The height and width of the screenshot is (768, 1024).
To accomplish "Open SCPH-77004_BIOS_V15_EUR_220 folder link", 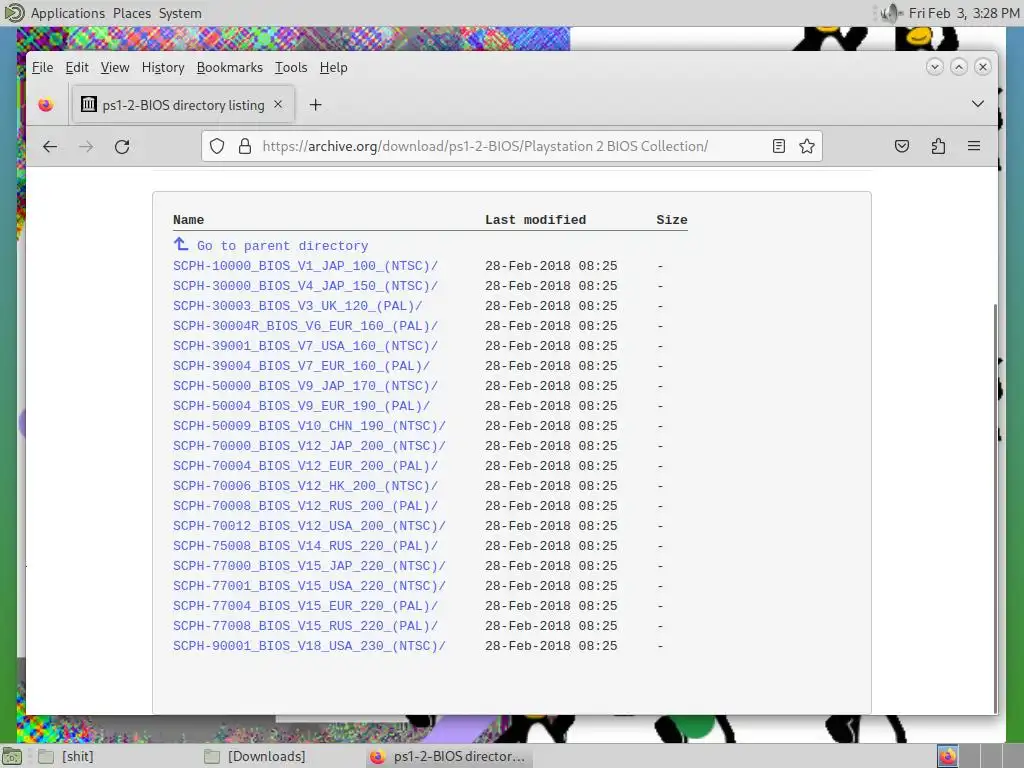I will coord(306,606).
